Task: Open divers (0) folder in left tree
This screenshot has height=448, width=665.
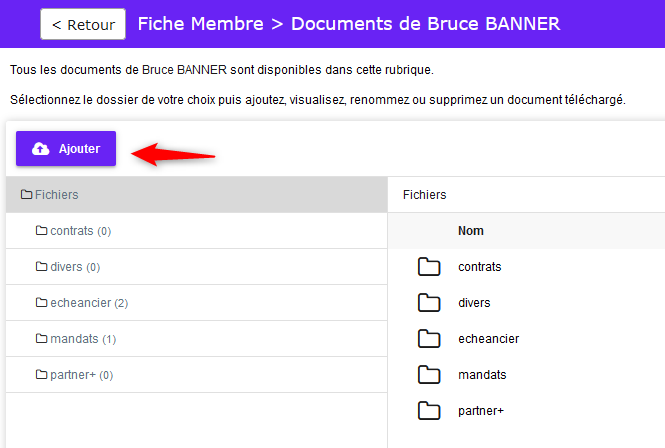Action: pyautogui.click(x=197, y=267)
